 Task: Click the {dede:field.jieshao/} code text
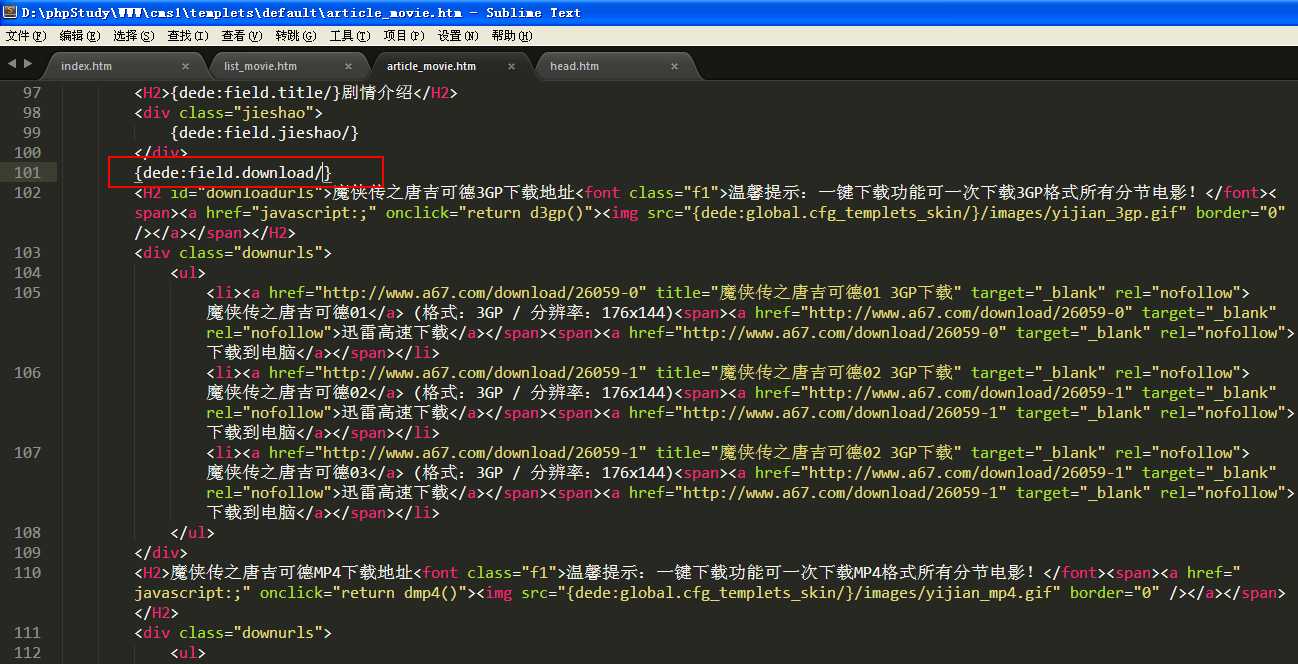pos(265,133)
